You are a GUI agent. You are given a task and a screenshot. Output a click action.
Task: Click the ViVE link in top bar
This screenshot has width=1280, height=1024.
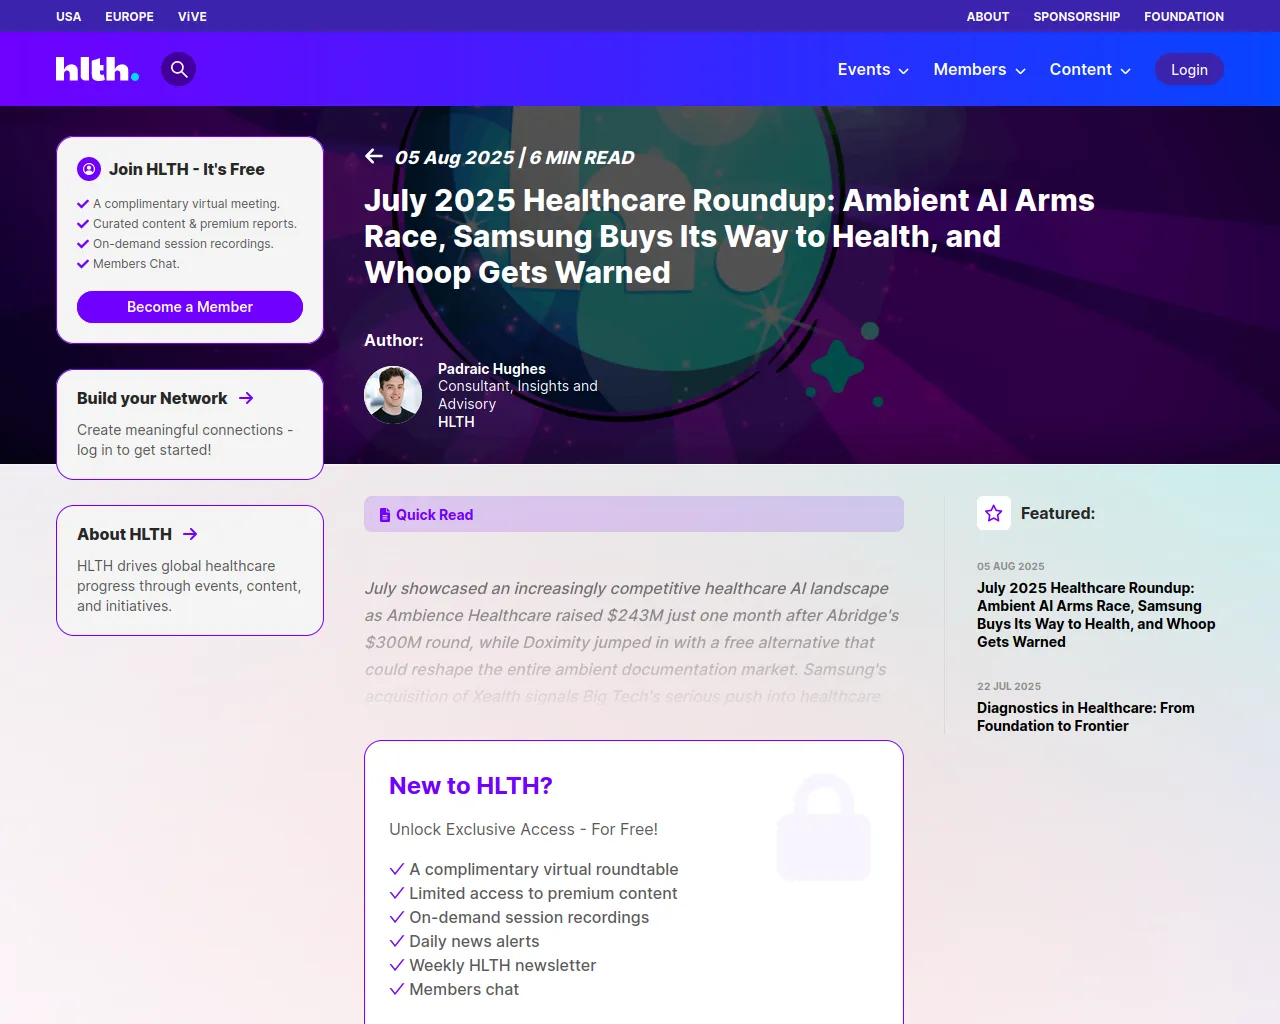coord(192,16)
